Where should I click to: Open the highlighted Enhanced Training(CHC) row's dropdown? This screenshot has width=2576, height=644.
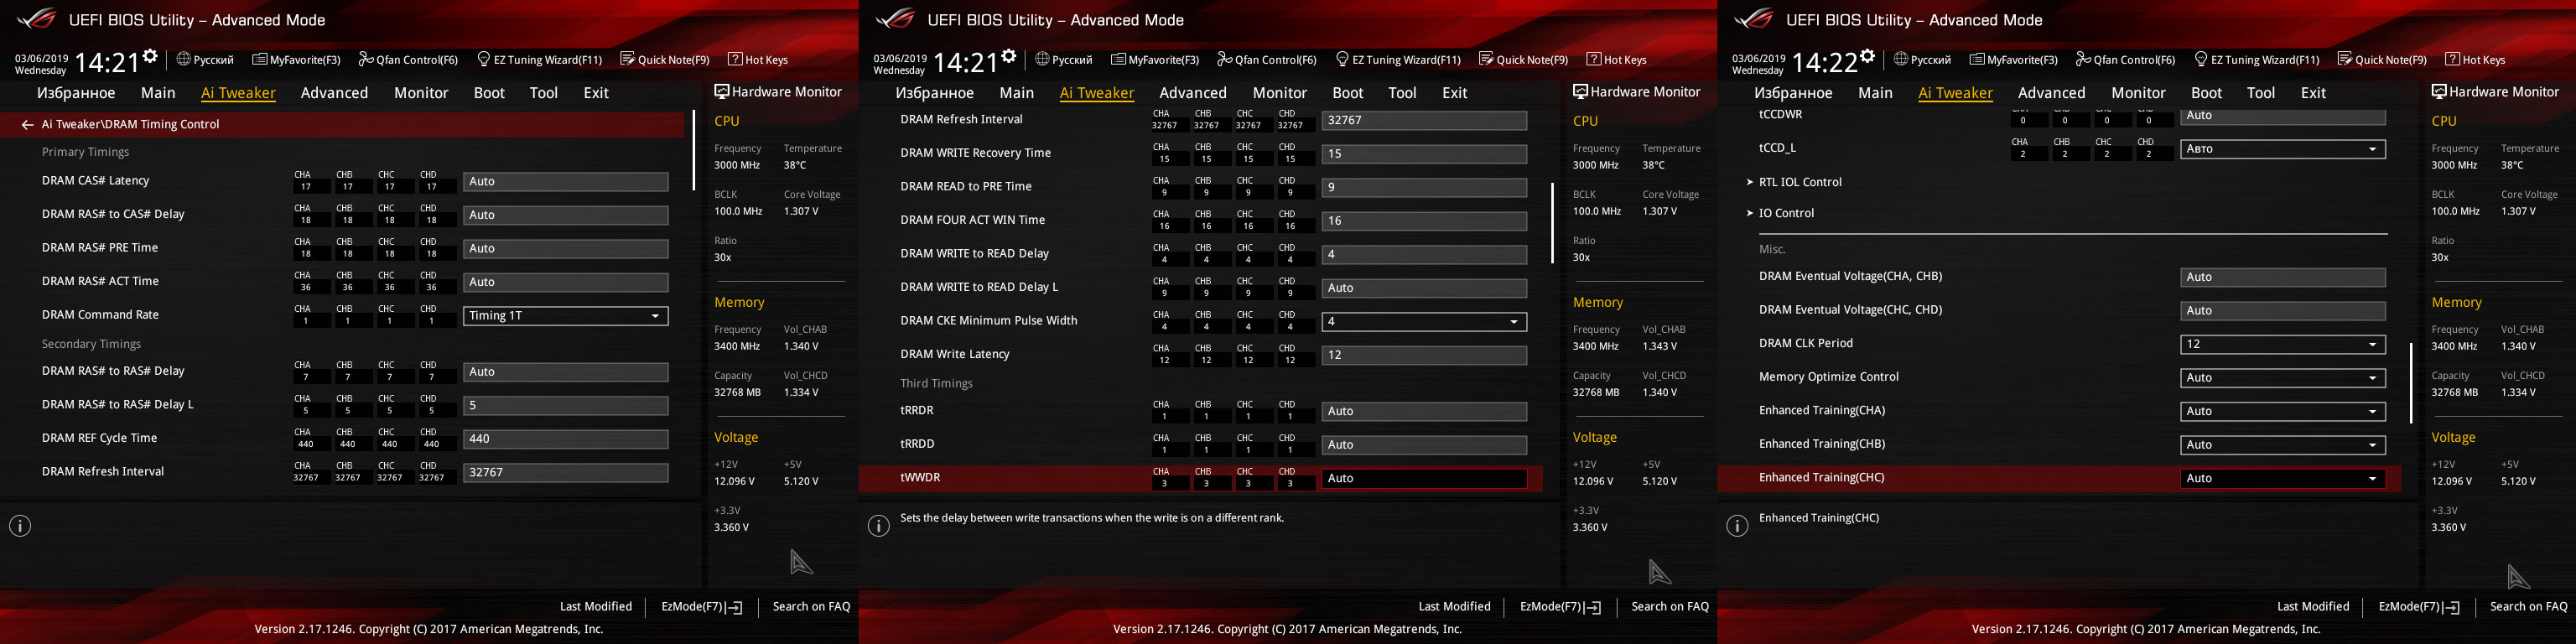2283,479
